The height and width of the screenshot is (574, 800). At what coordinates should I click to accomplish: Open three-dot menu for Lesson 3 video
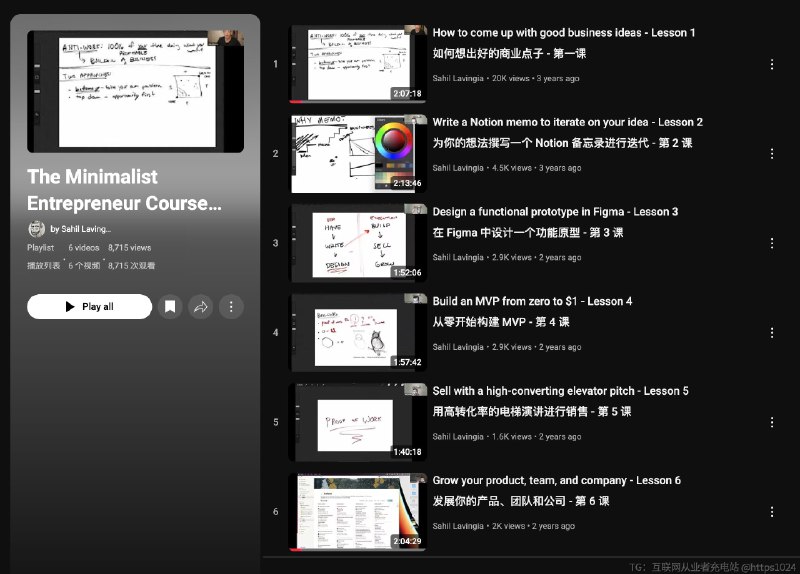click(771, 243)
